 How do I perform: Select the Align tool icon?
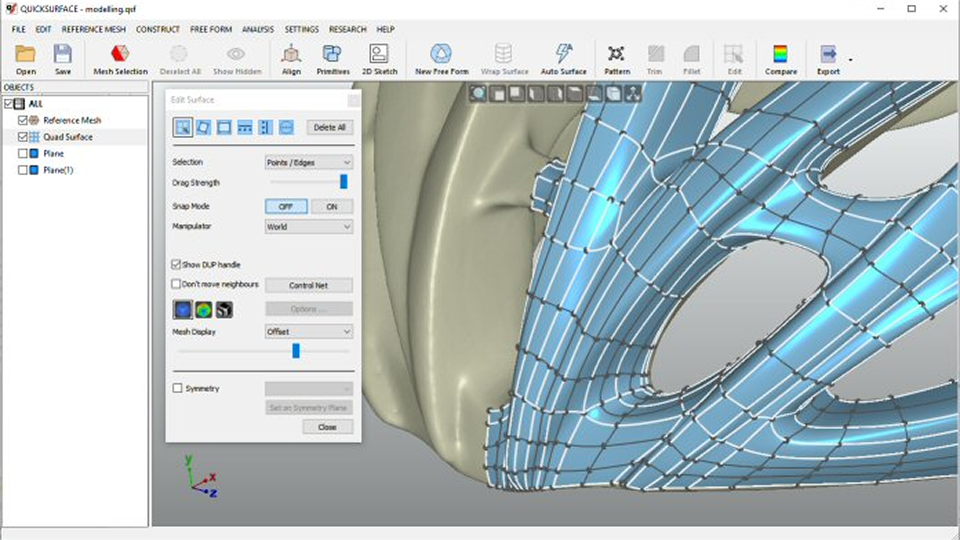[x=291, y=54]
